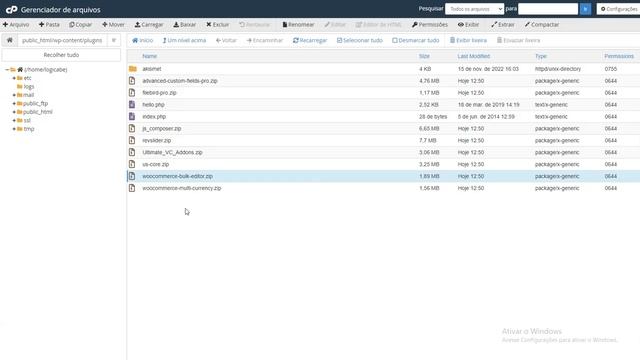Select index.php file name
Image resolution: width=640 pixels, height=360 pixels.
(x=154, y=117)
